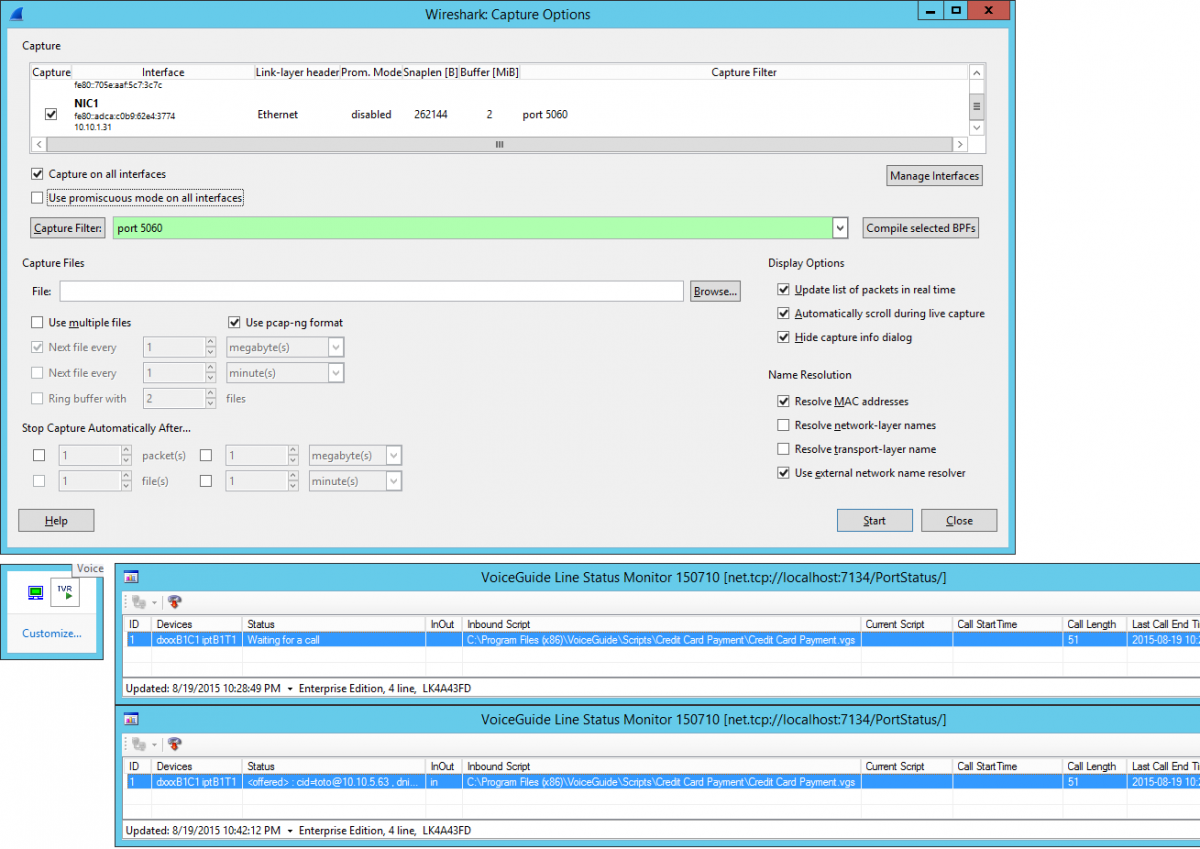Click the grayed devices icon in upper monitor toolbar
1200x849 pixels.
(139, 602)
